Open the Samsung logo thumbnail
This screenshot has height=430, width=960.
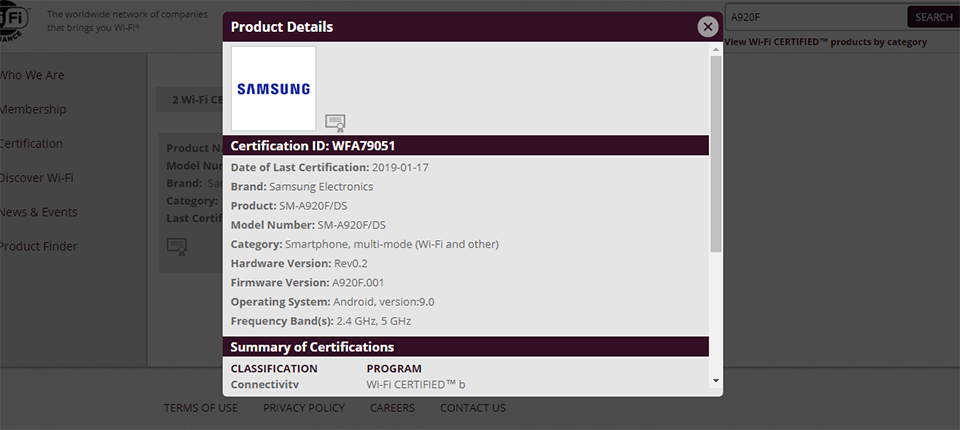tap(274, 88)
